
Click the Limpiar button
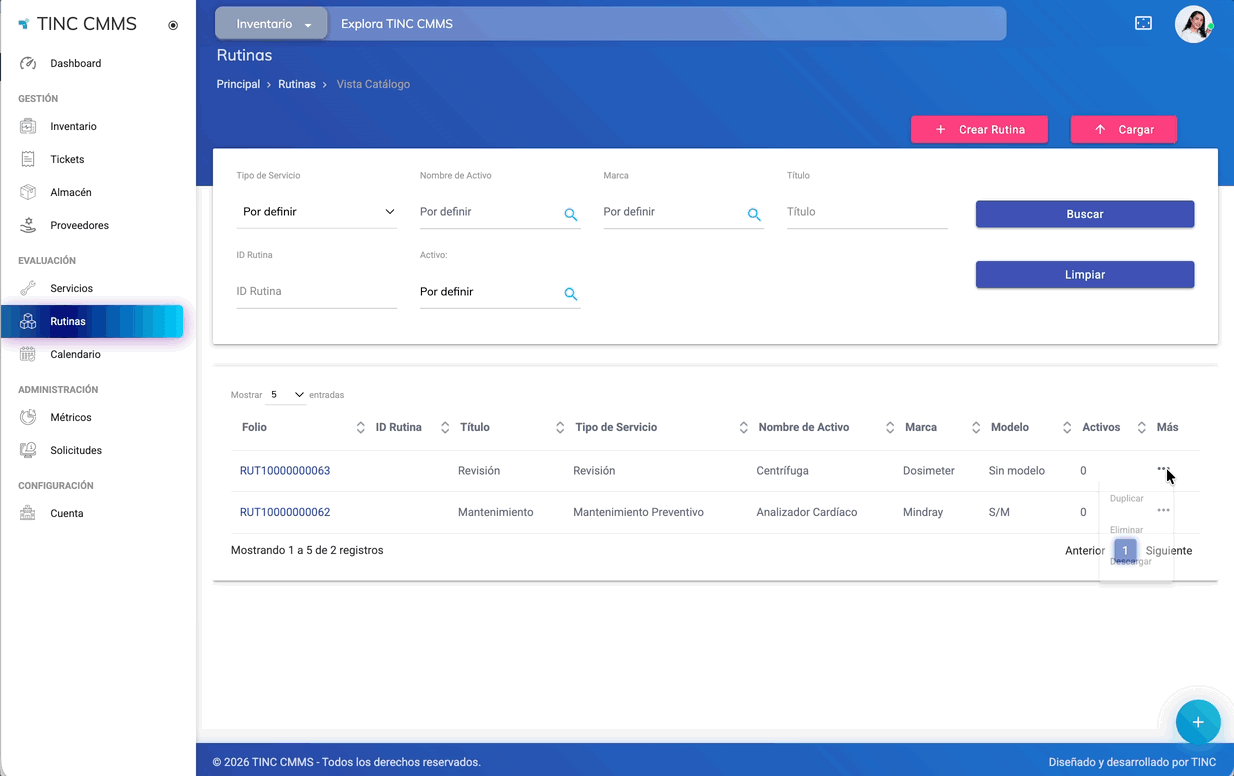(1084, 274)
